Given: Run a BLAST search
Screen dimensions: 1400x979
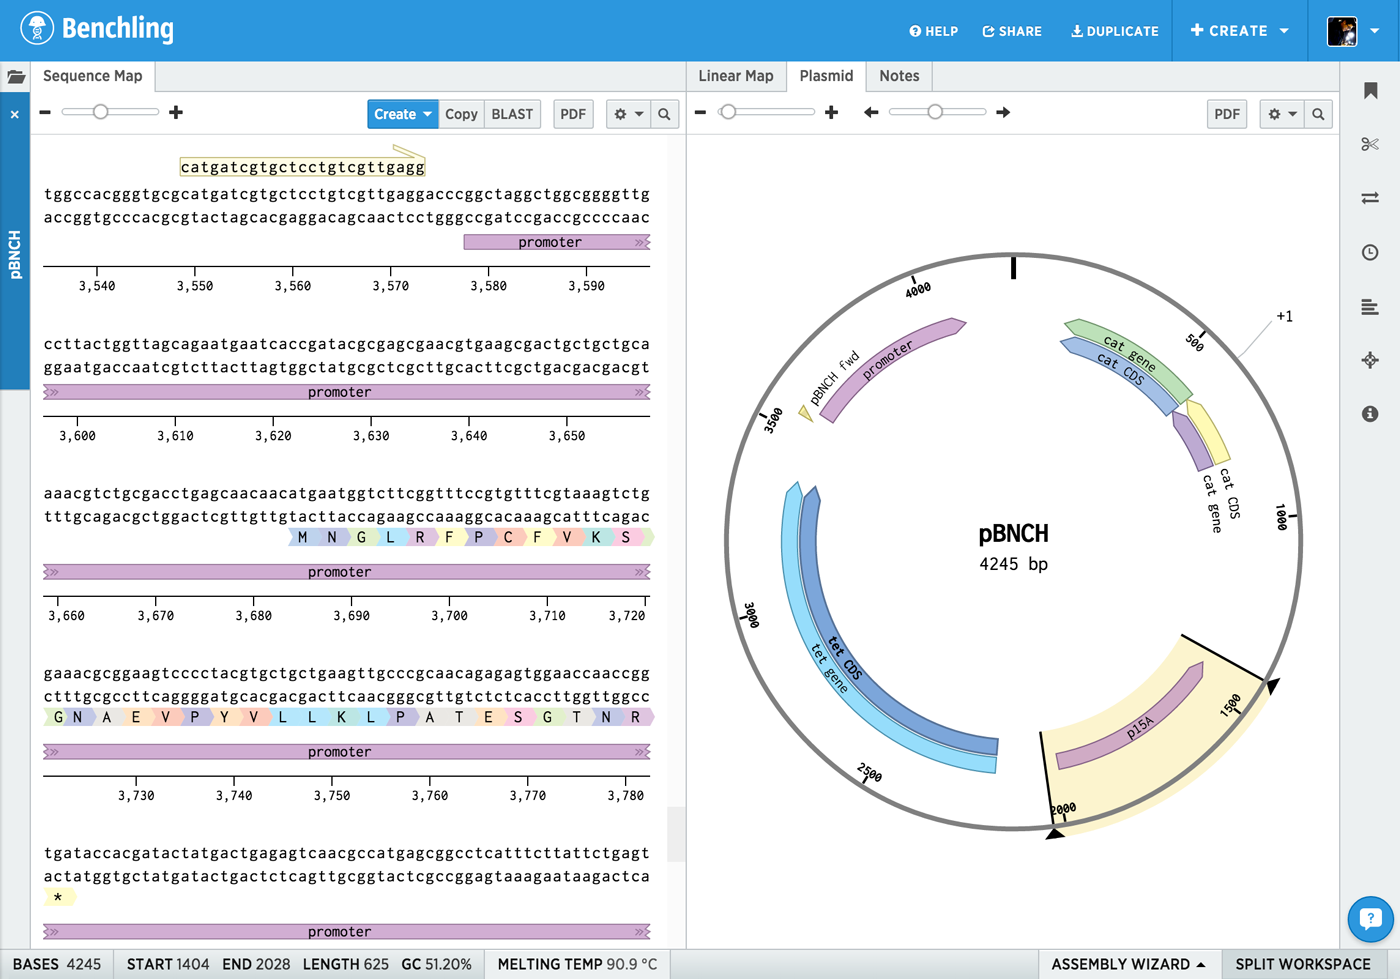Looking at the screenshot, I should point(512,113).
